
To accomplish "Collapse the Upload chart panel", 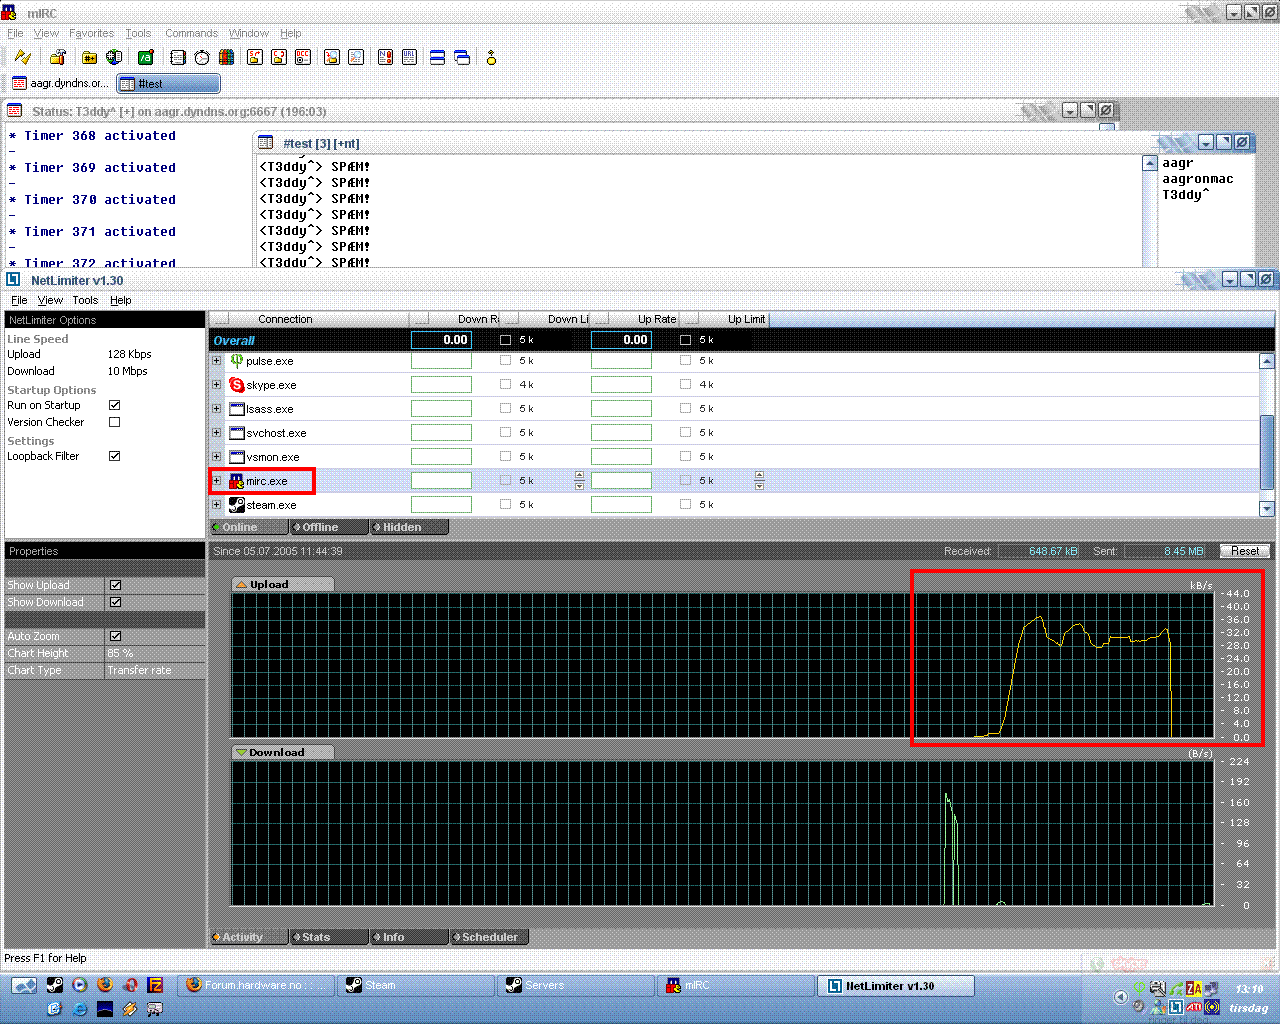I will 241,585.
